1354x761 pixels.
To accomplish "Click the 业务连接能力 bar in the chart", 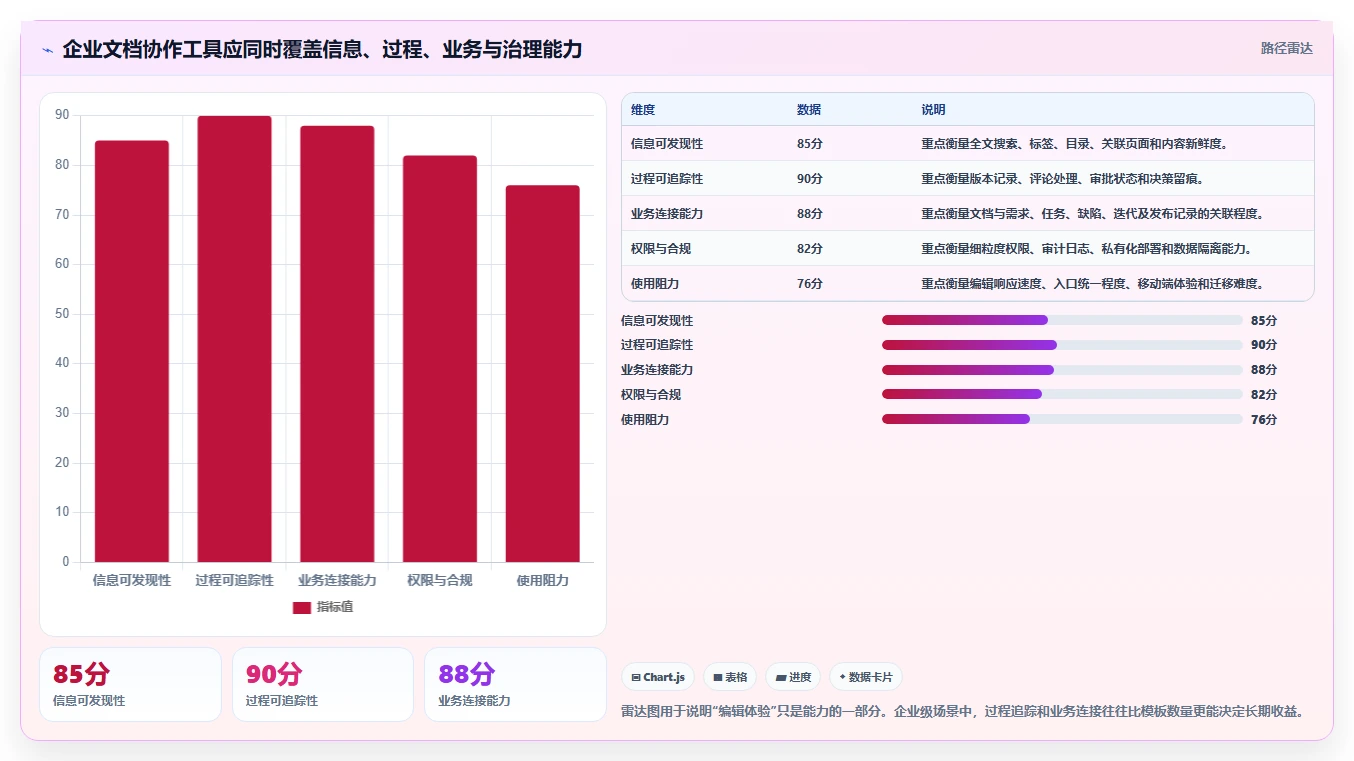I will point(337,344).
